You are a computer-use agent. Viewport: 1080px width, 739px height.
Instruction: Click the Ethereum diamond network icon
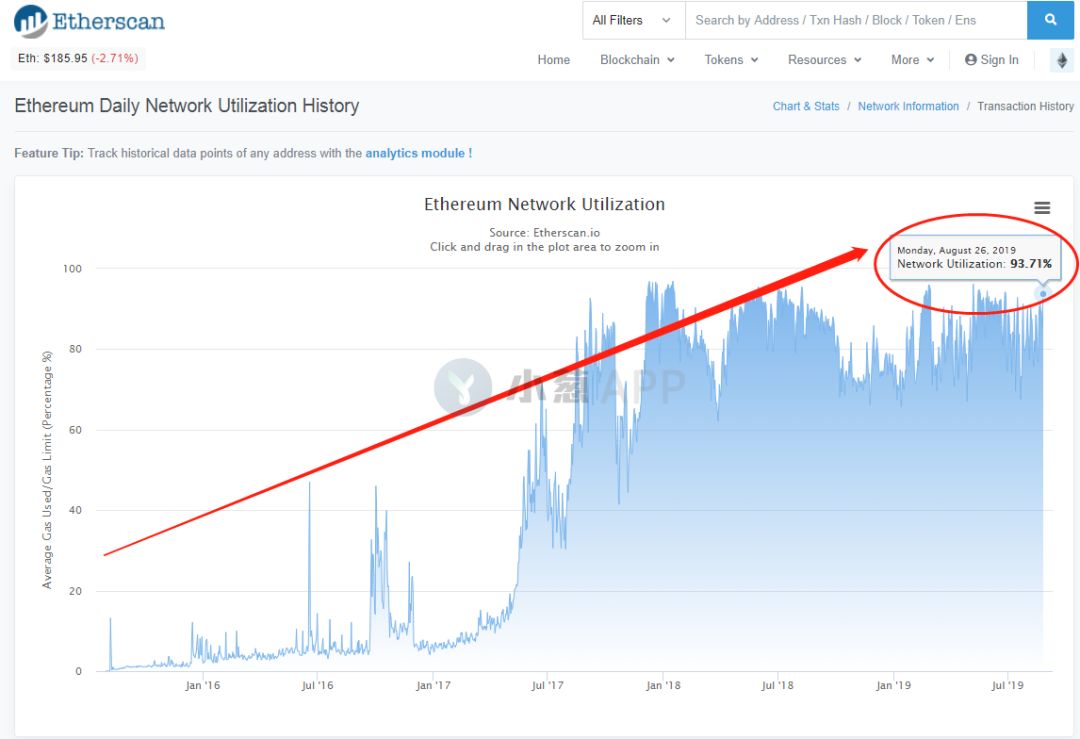[1061, 60]
